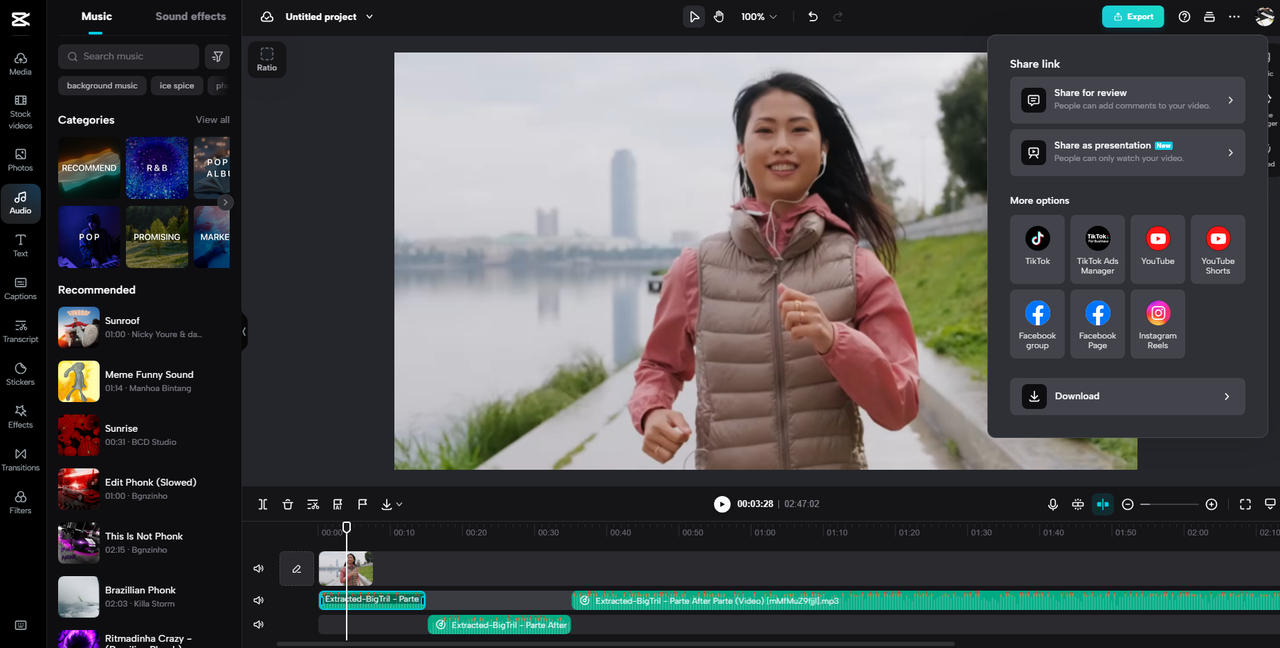Open the 100% zoom level dropdown
This screenshot has width=1280, height=648.
(758, 17)
